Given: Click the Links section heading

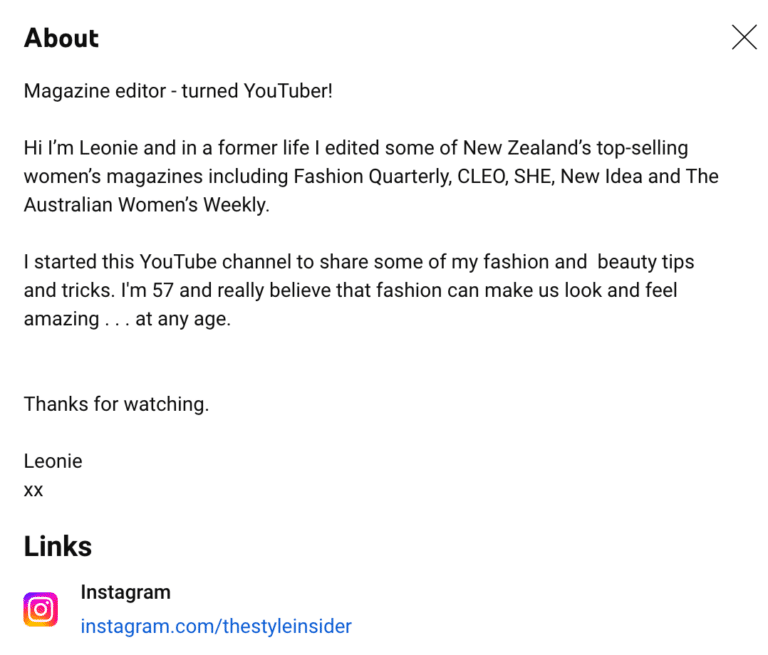Looking at the screenshot, I should tap(58, 546).
